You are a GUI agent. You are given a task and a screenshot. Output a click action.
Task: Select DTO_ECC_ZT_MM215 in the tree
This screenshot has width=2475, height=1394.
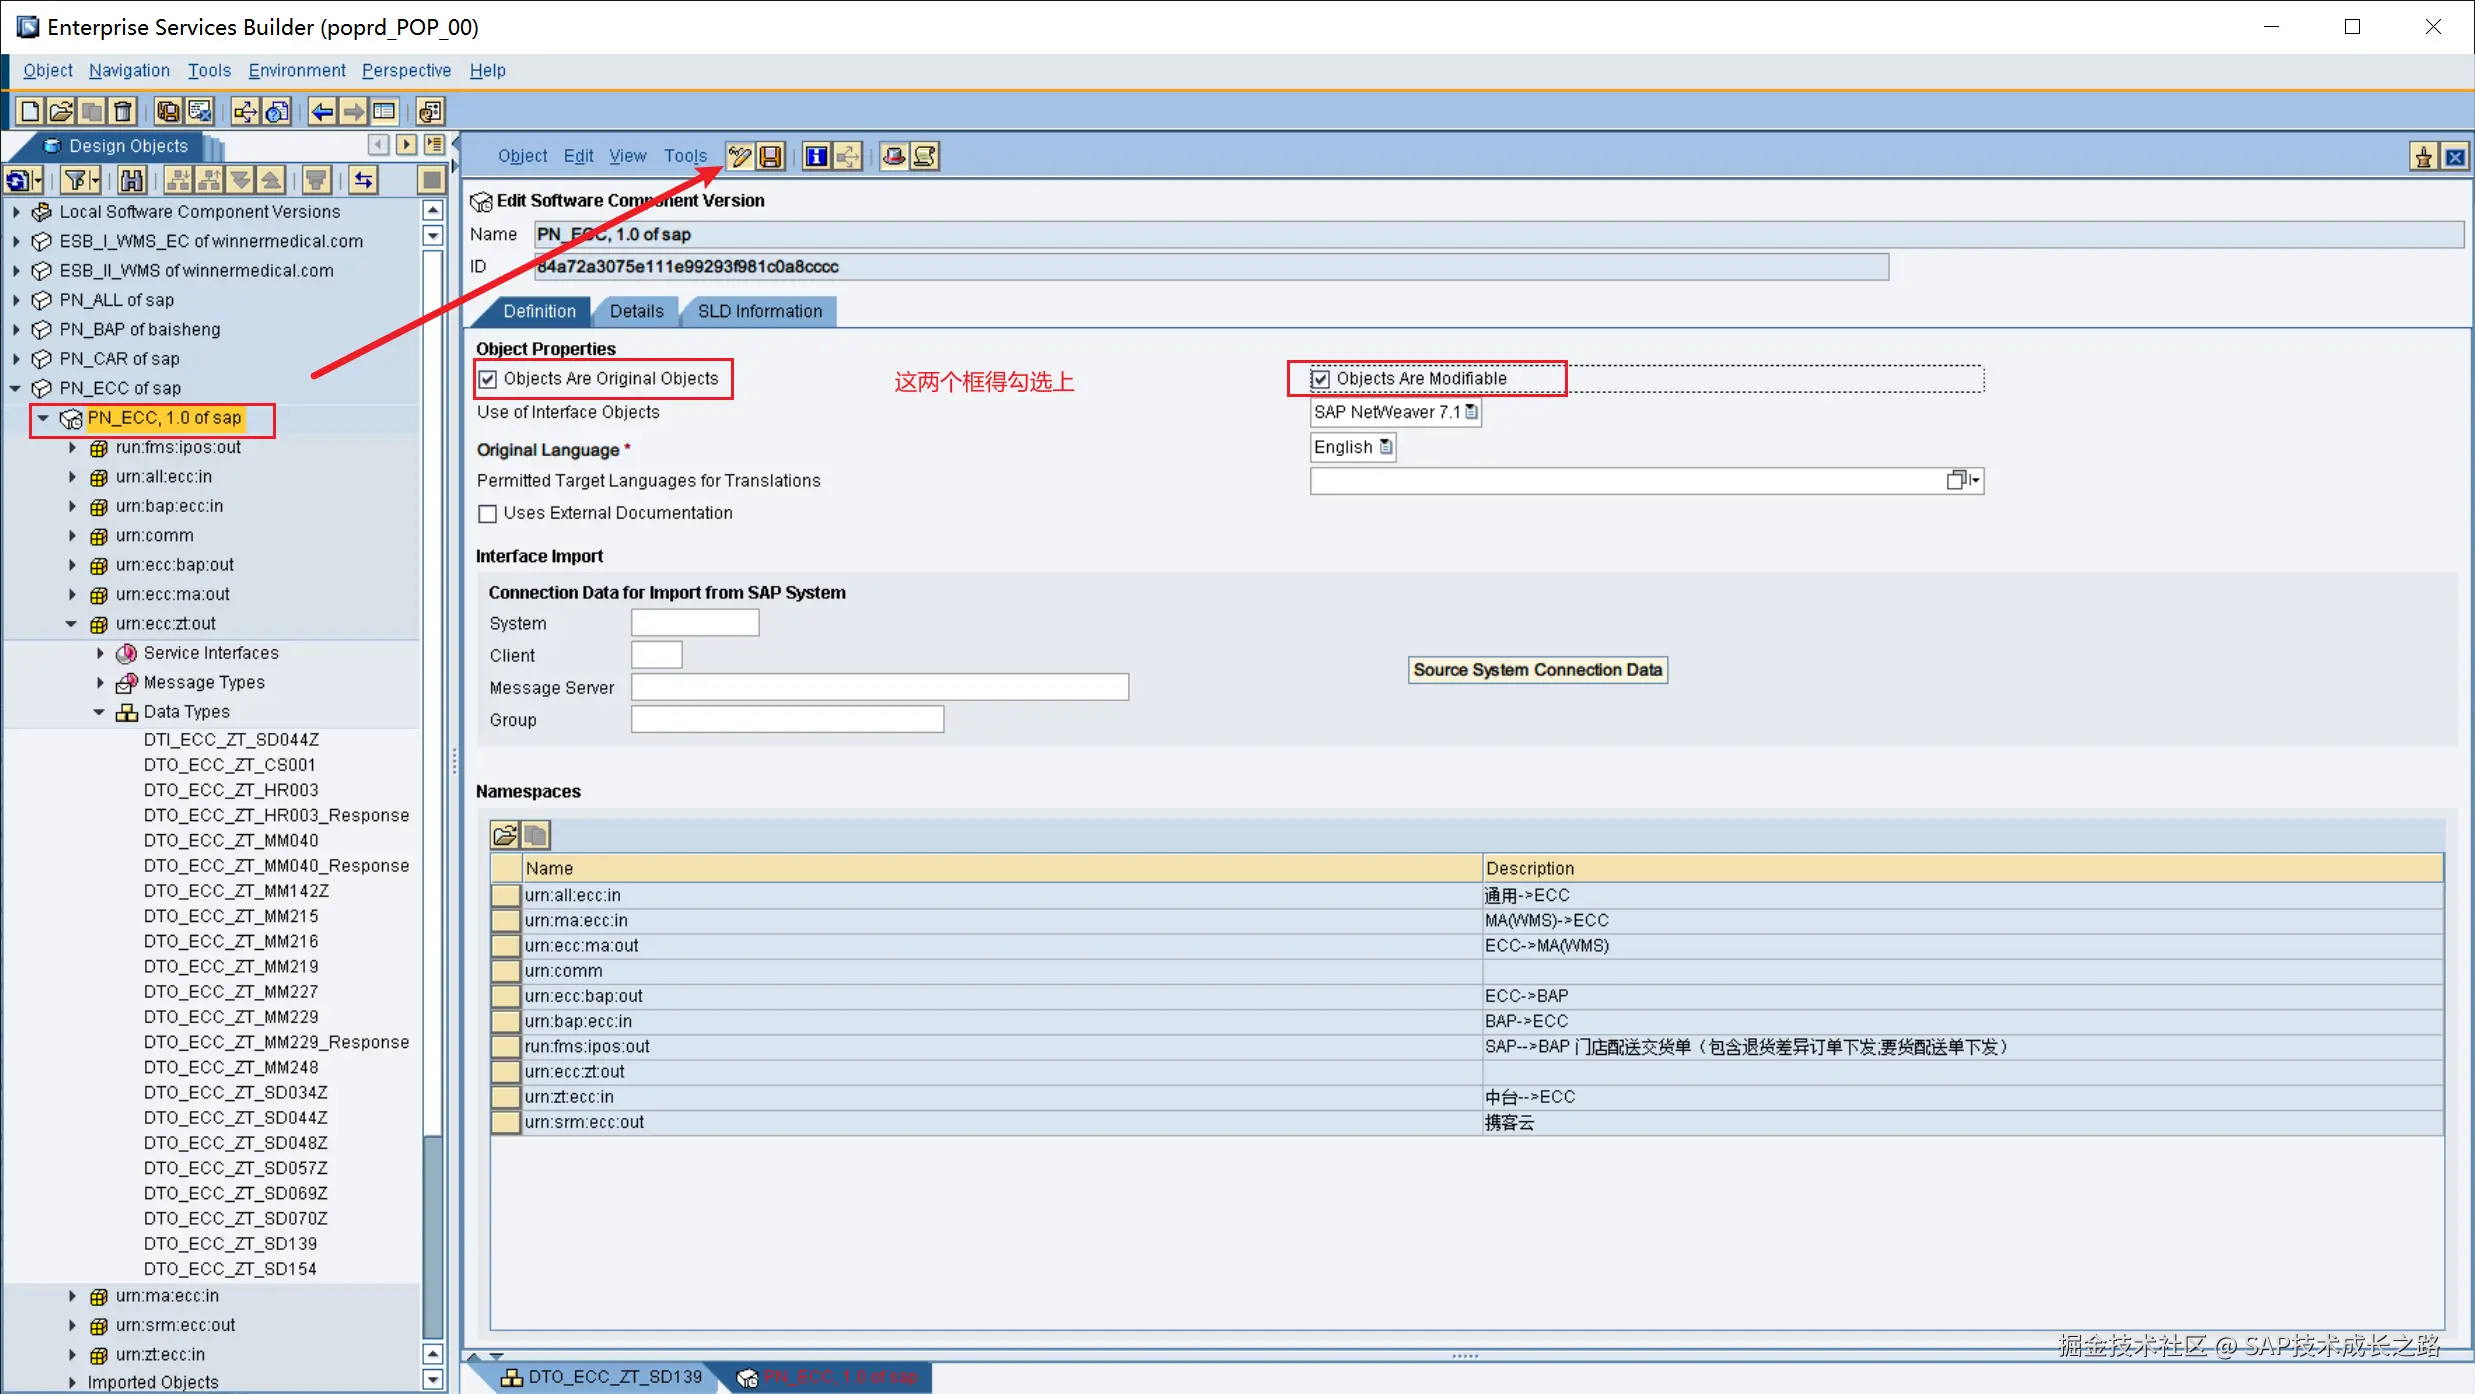(231, 916)
